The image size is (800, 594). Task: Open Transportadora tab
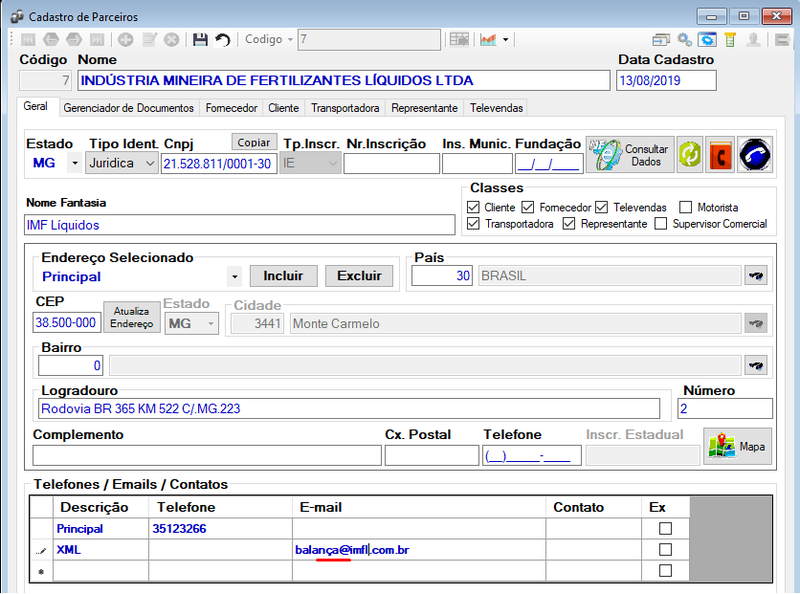[345, 108]
